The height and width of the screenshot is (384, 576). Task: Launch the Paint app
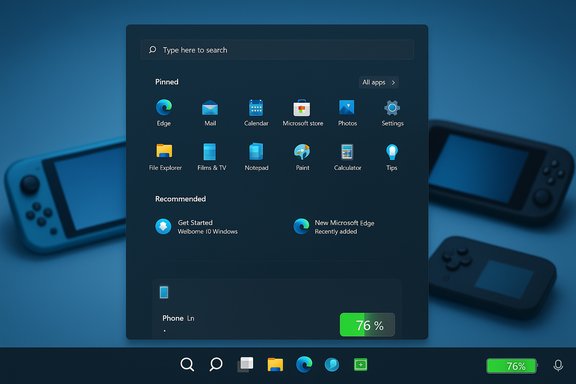(302, 157)
